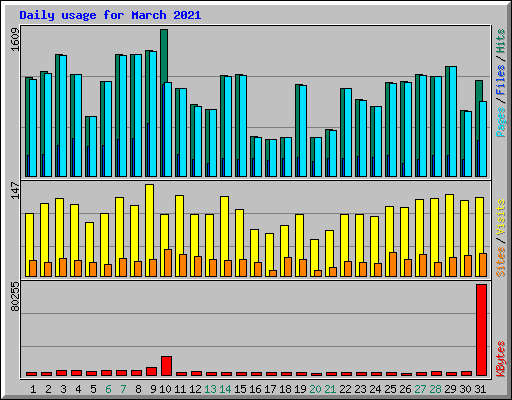Select day 24 label on the x-axis

[375, 389]
